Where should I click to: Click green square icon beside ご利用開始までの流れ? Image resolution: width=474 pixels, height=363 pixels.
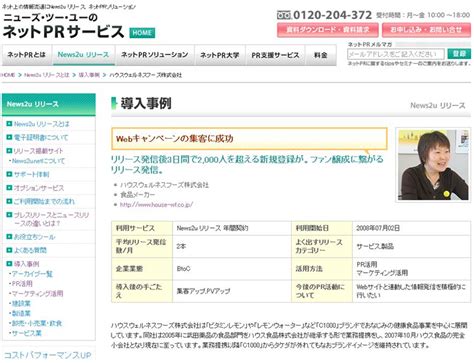coord(9,201)
